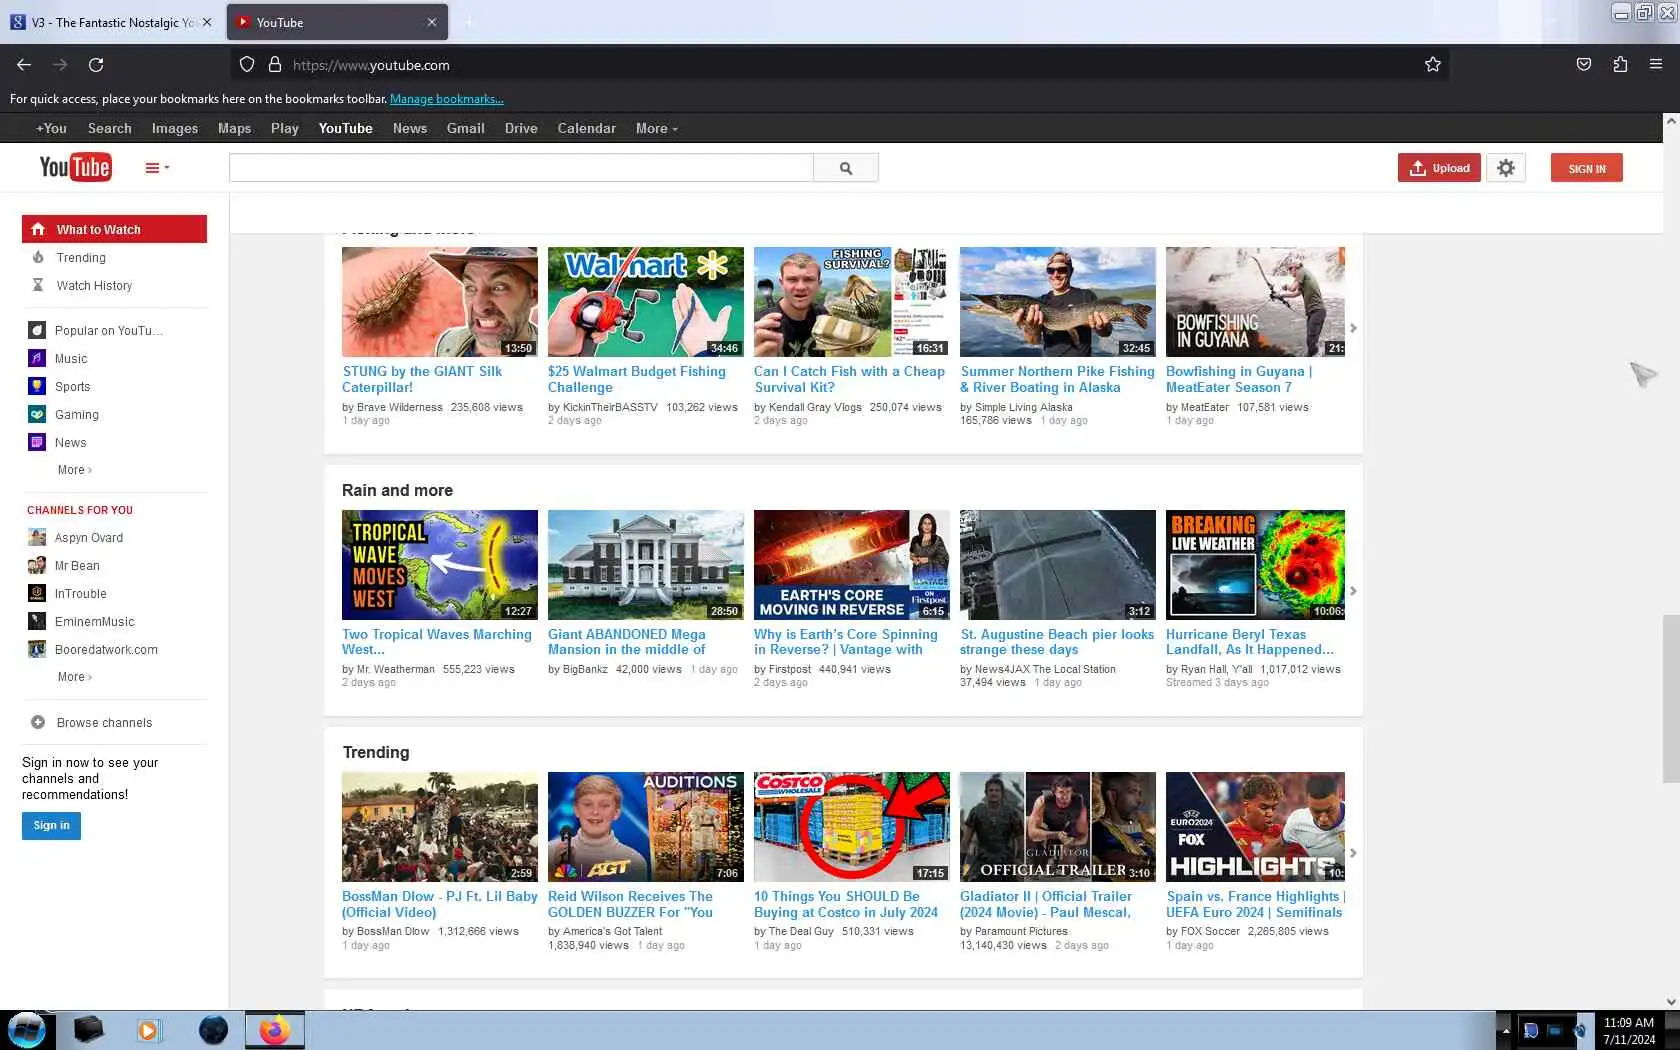Click Calendar in the Google bar
The width and height of the screenshot is (1680, 1050).
tap(586, 128)
